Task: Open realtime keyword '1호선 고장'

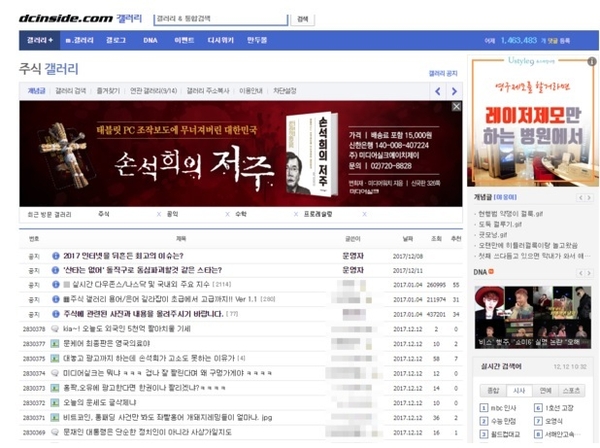Action: [559, 408]
